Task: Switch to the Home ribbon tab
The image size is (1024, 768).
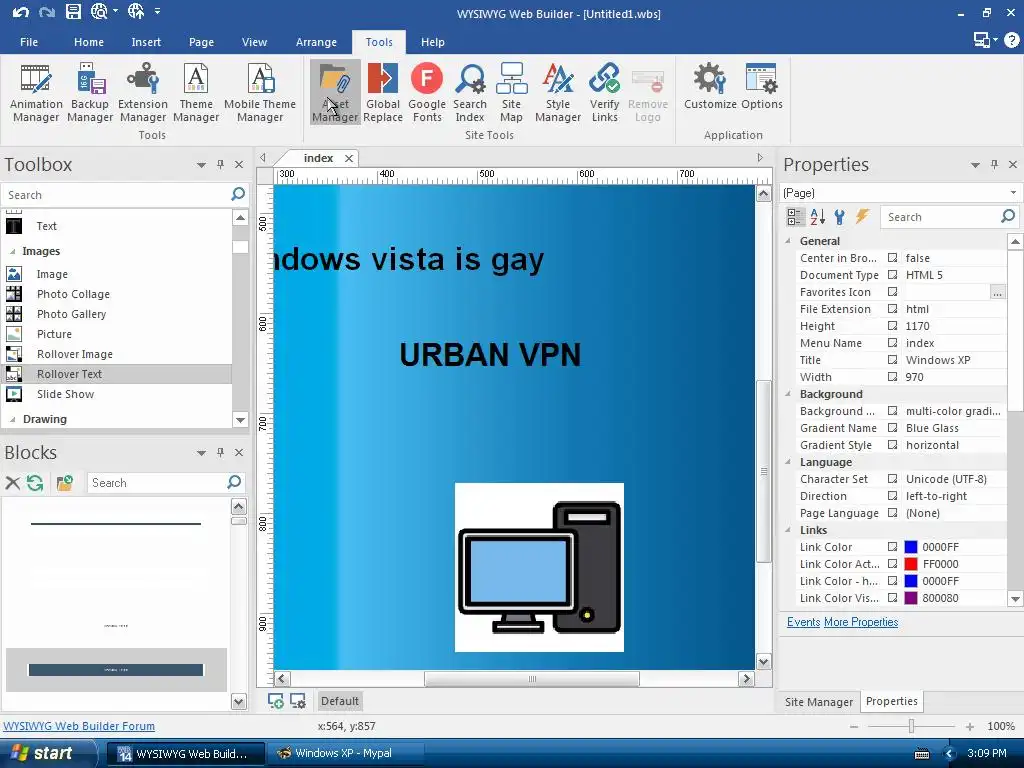Action: (x=89, y=42)
